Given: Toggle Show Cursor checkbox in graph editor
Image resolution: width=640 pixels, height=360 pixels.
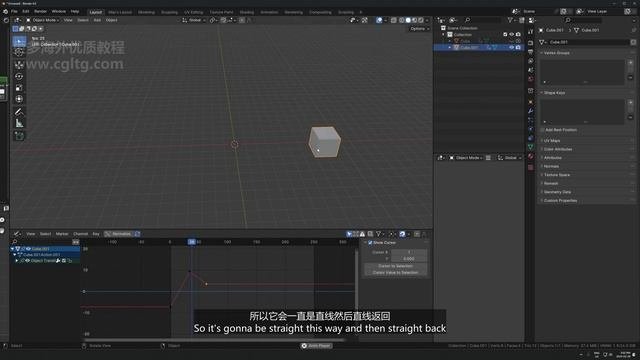Looking at the screenshot, I should pyautogui.click(x=370, y=242).
